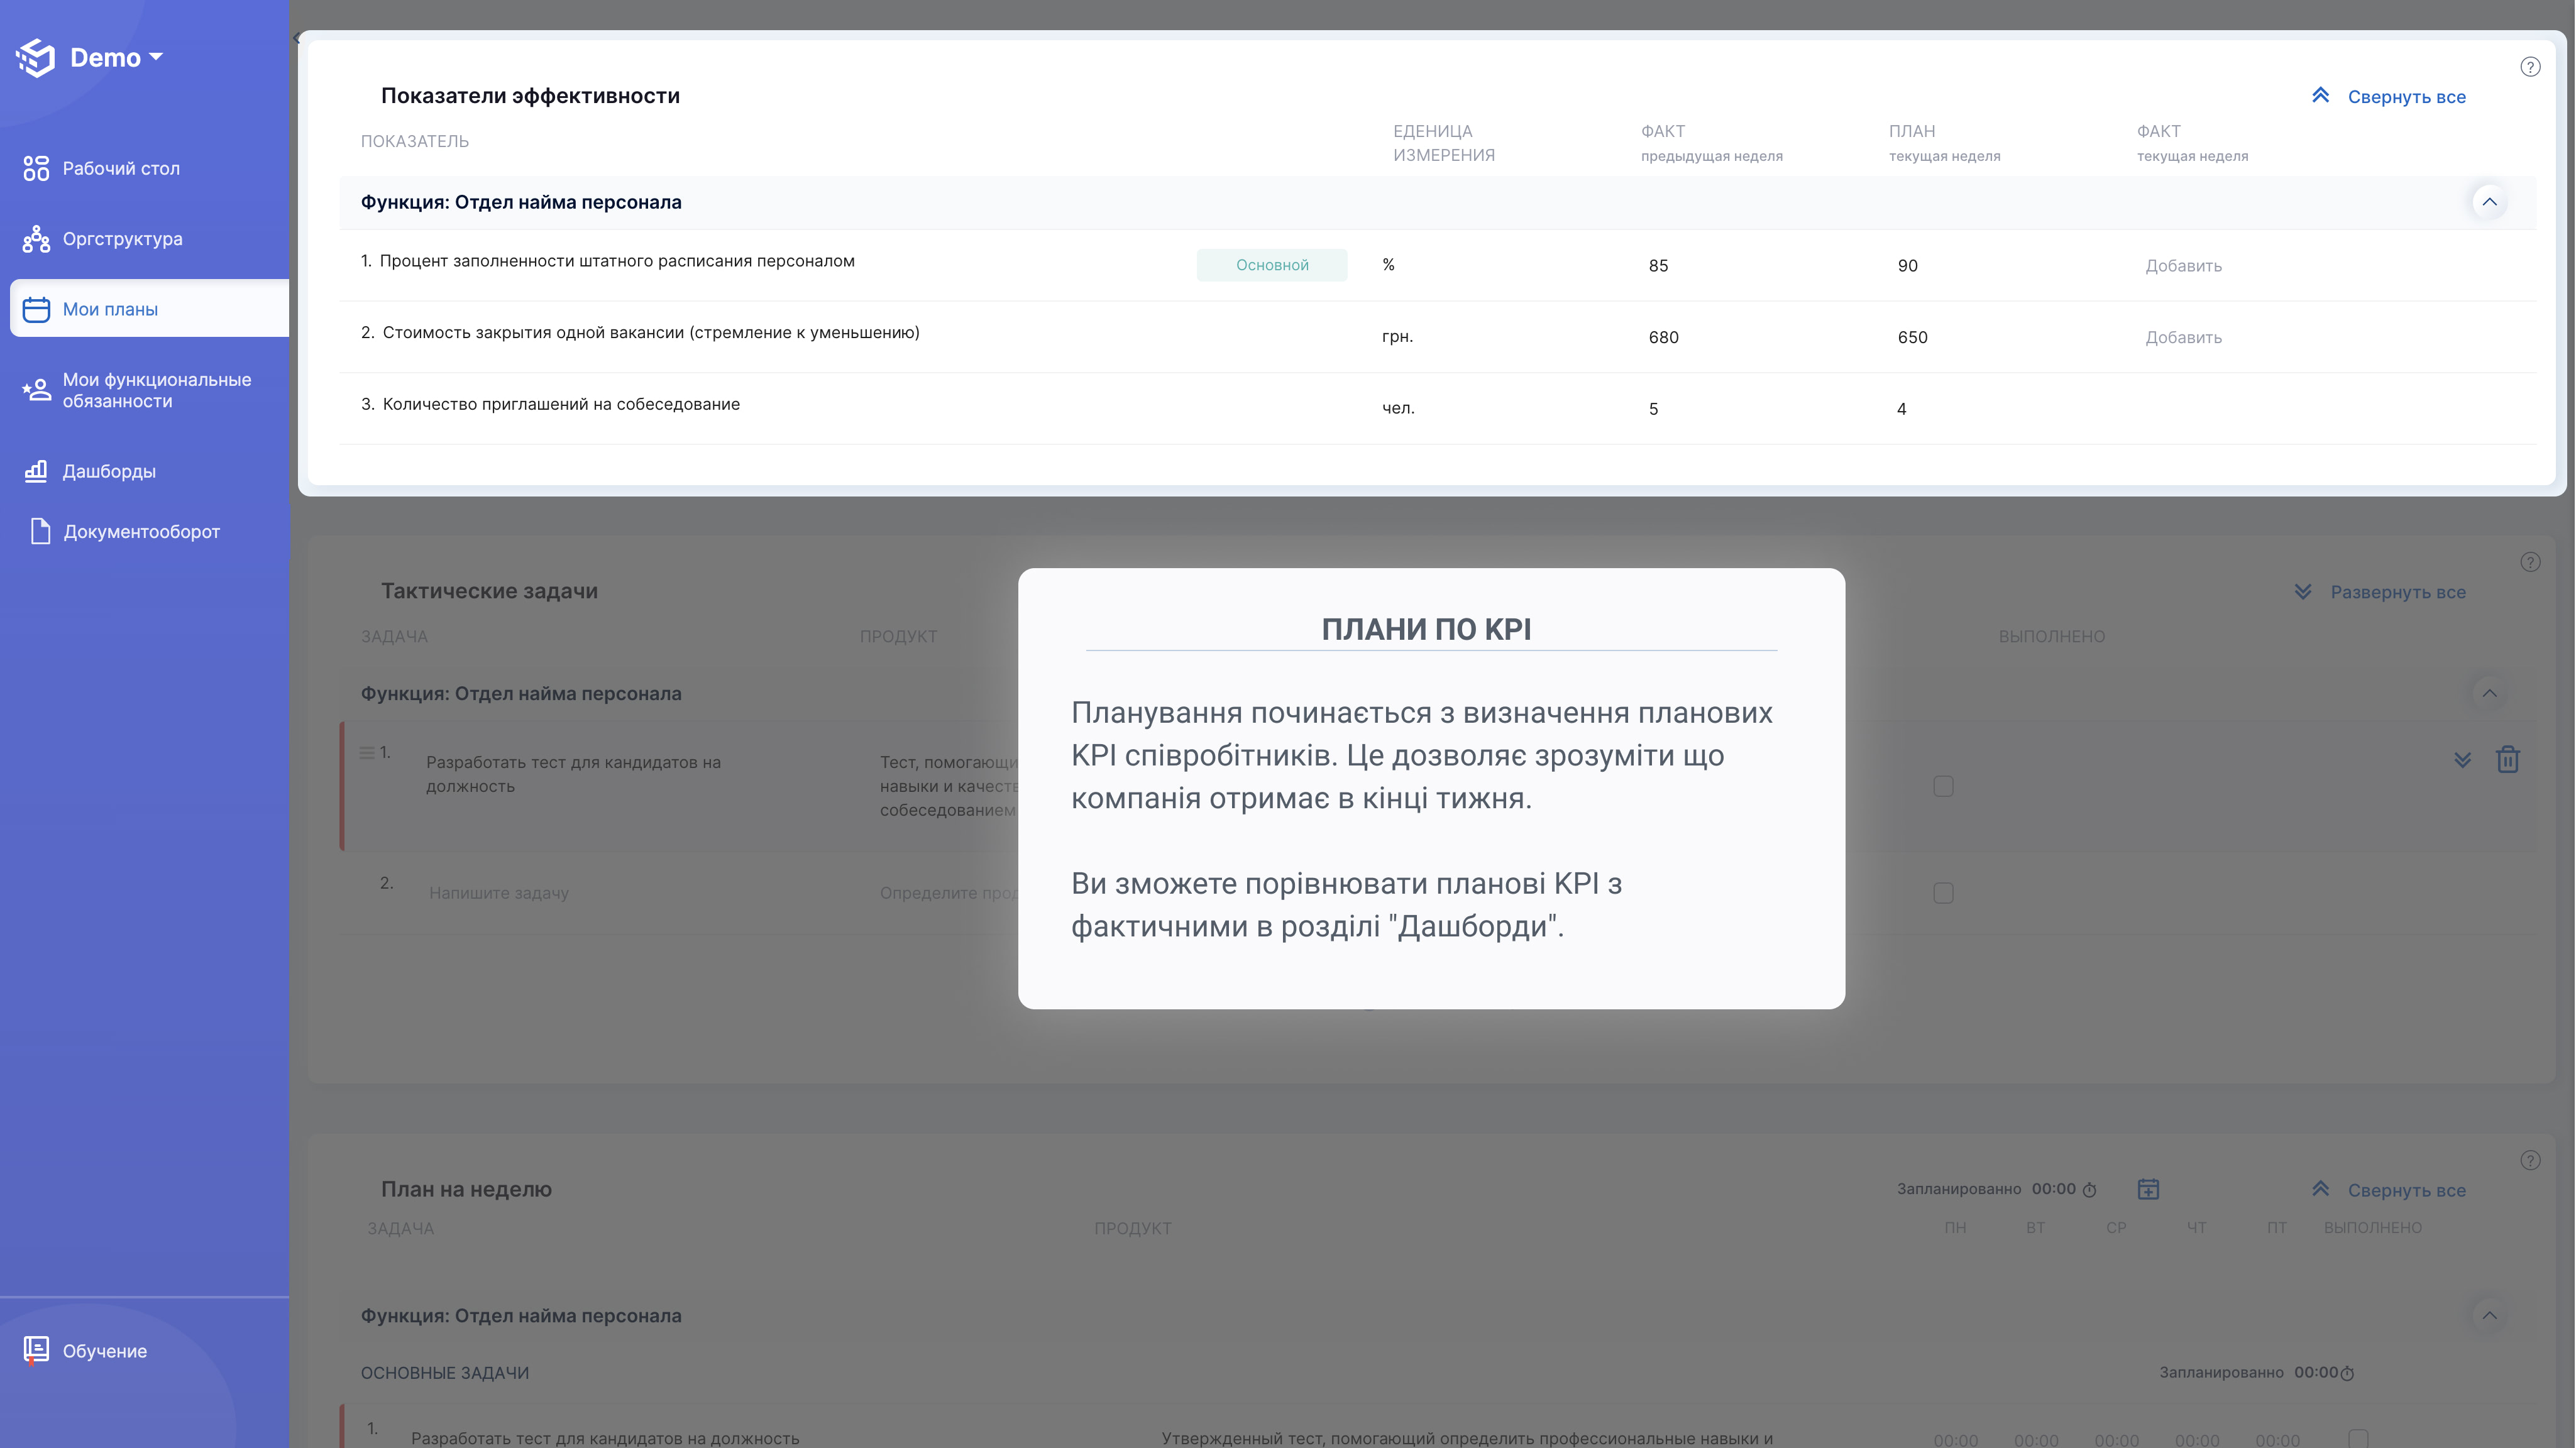Click the Дашборды chart icon

(36, 470)
